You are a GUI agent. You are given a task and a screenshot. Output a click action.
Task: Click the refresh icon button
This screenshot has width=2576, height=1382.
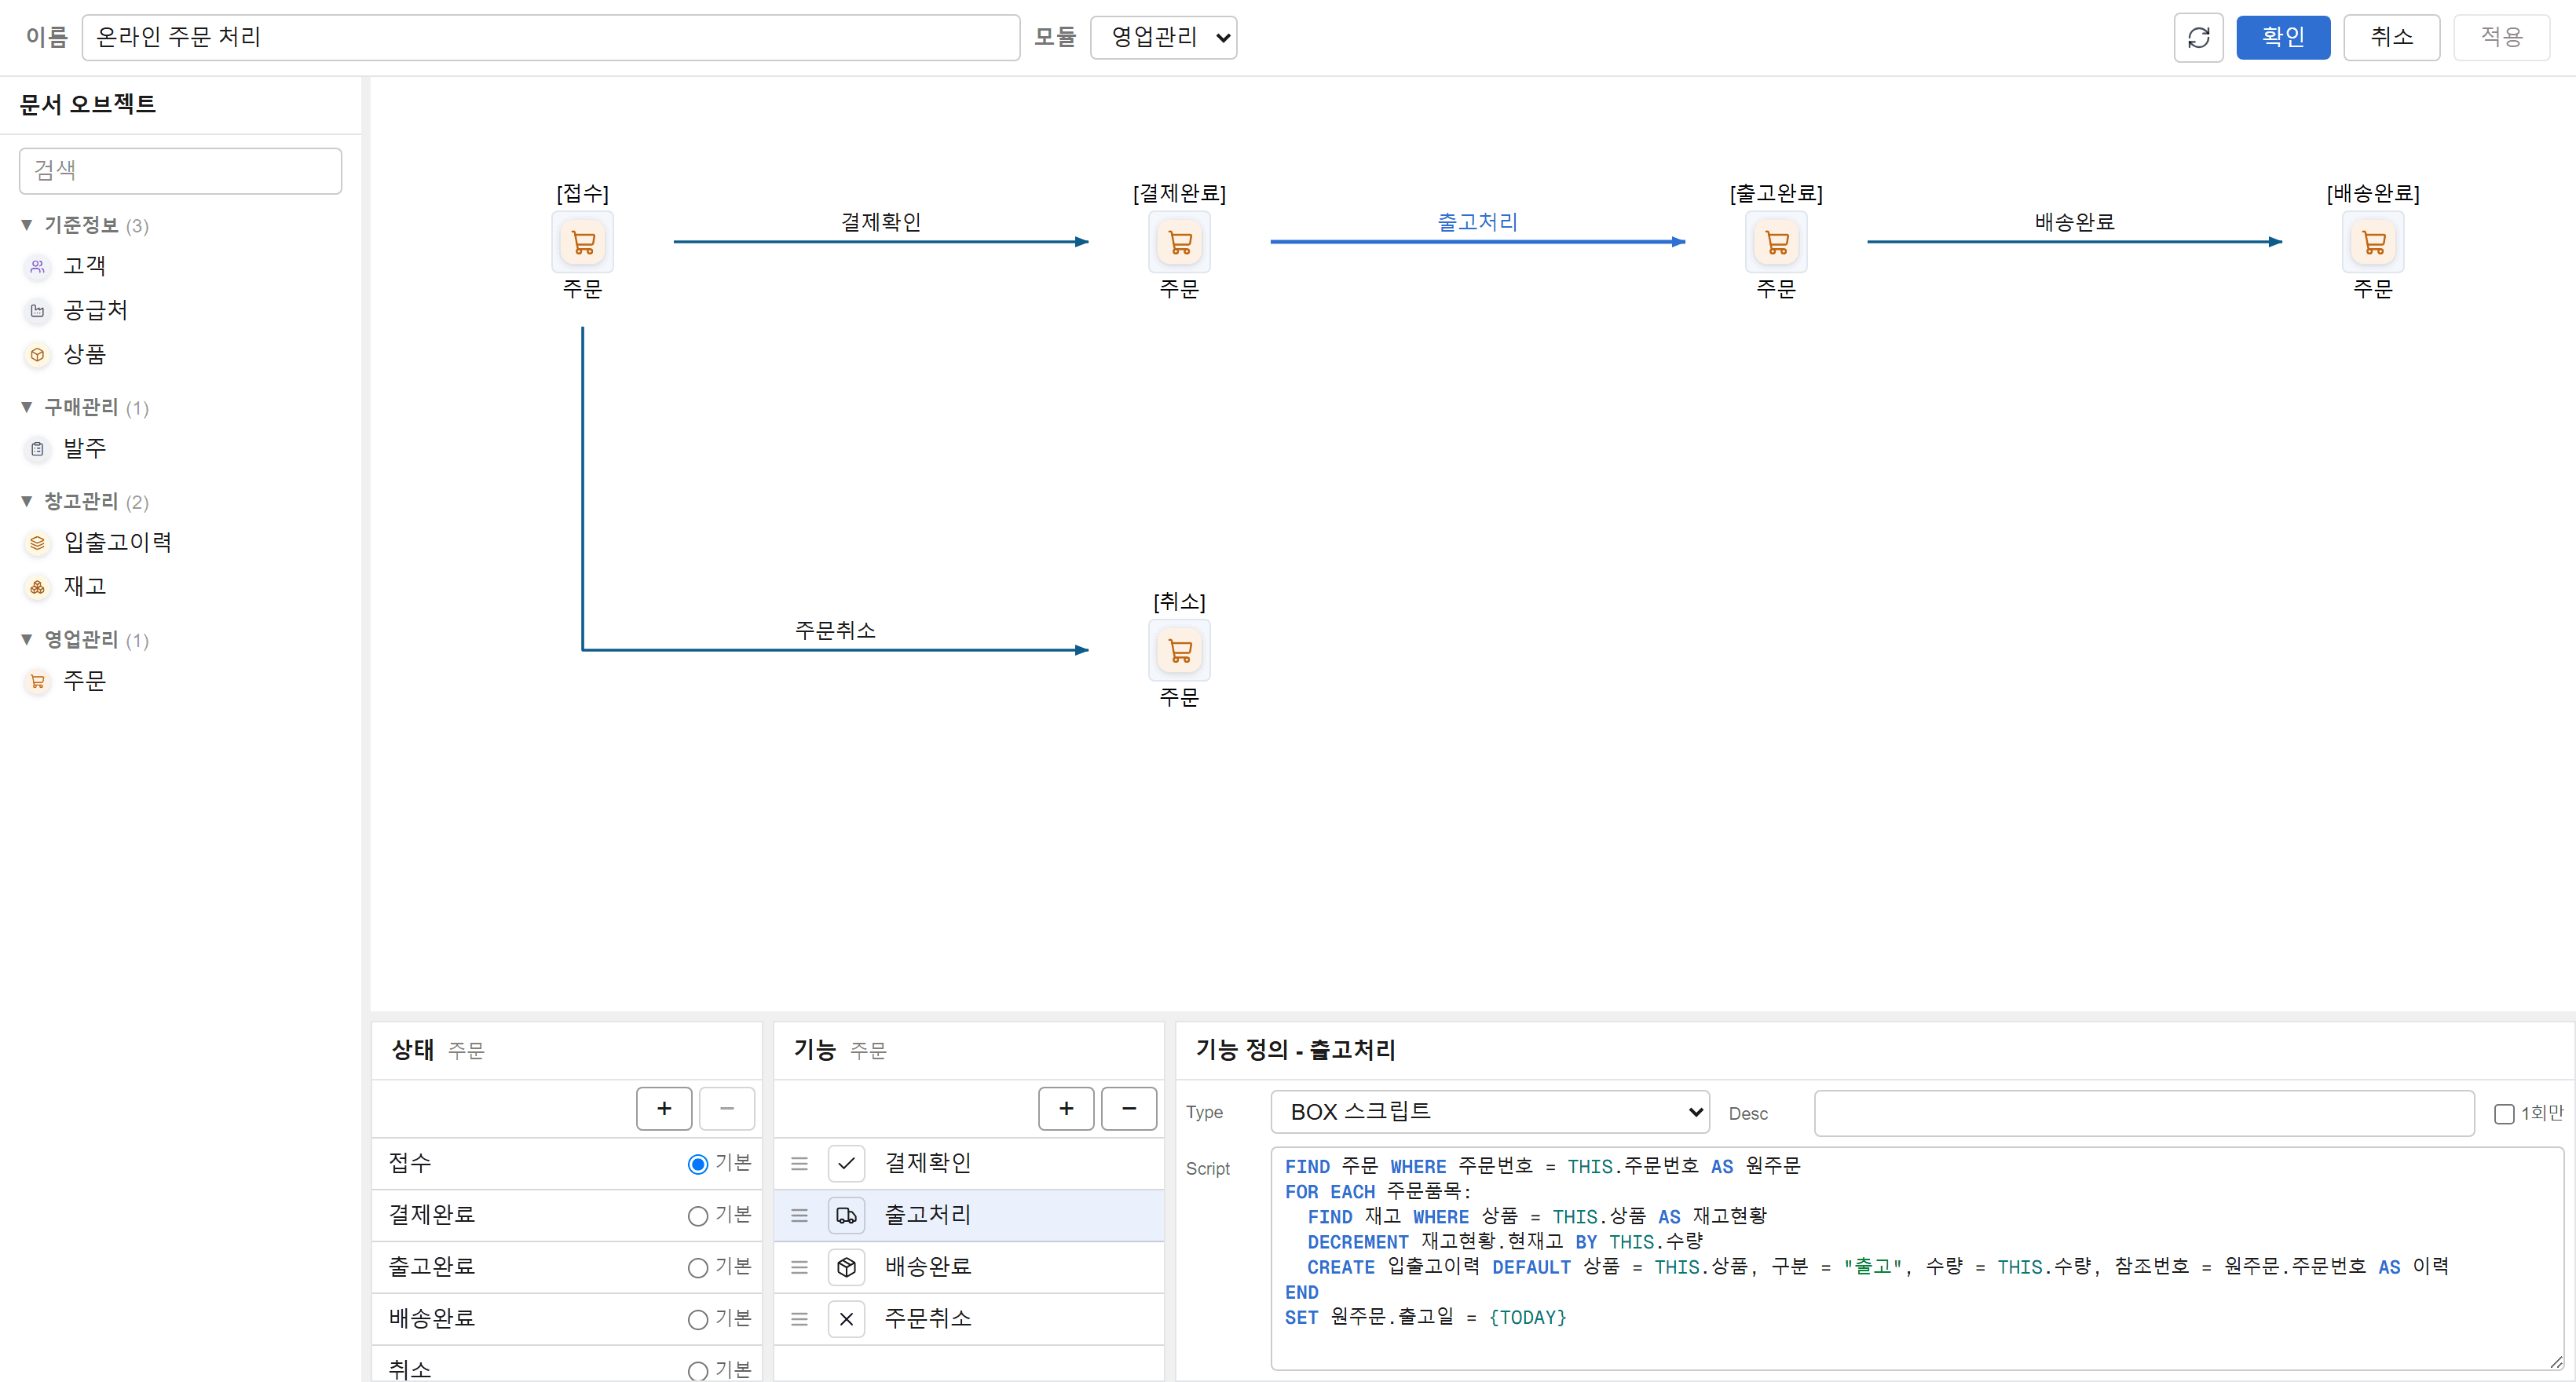pos(2198,38)
